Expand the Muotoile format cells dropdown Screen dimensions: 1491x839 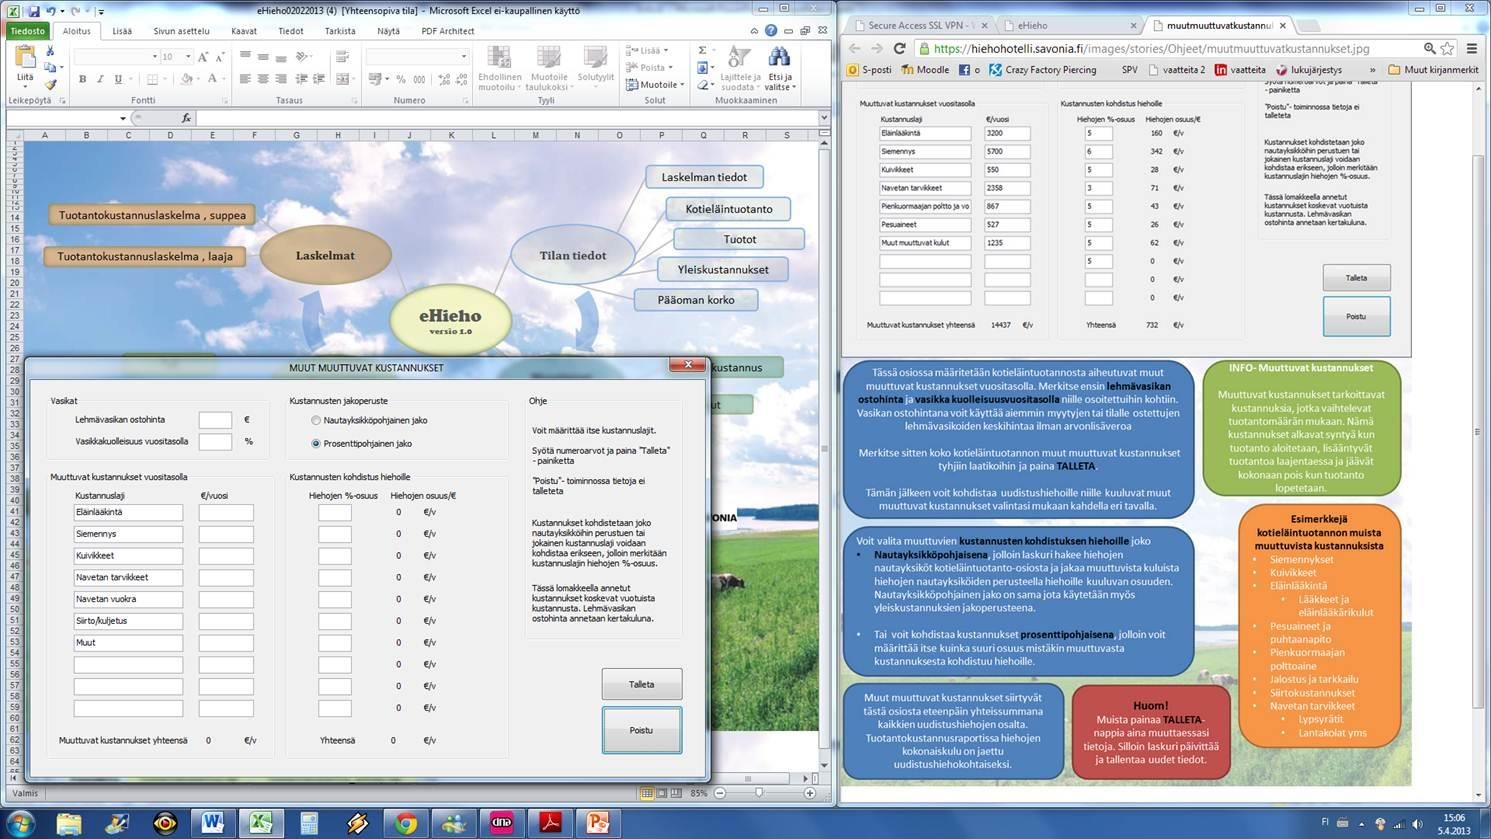[x=682, y=84]
